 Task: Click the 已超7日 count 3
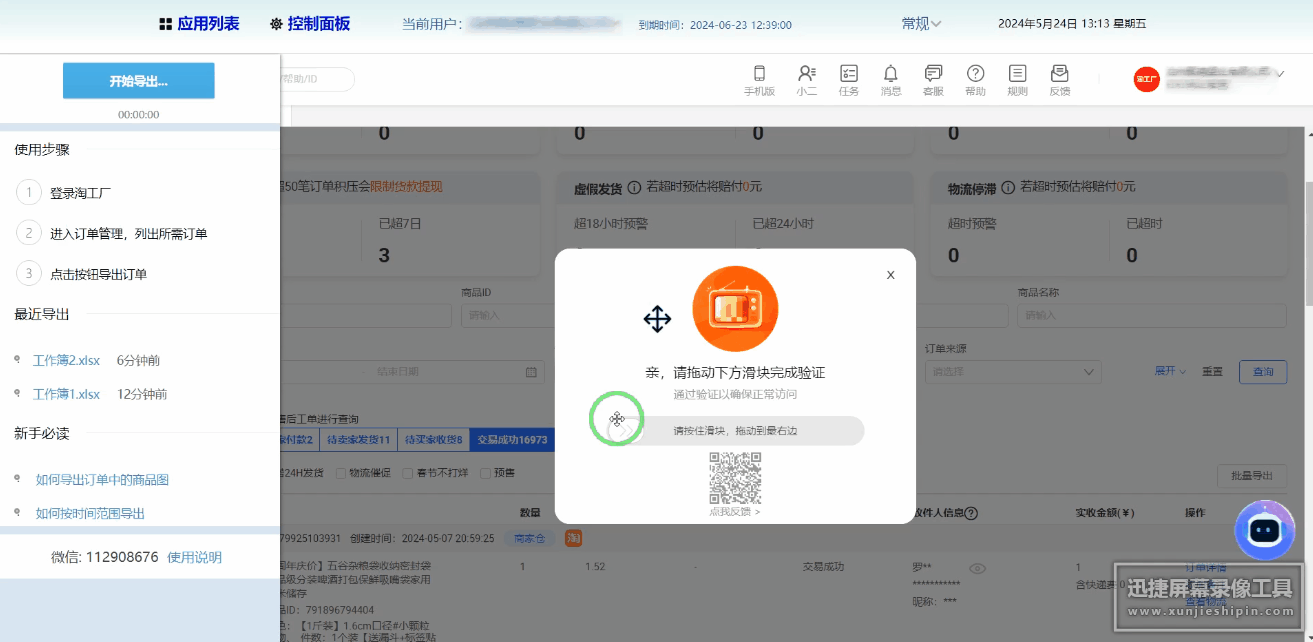[384, 256]
